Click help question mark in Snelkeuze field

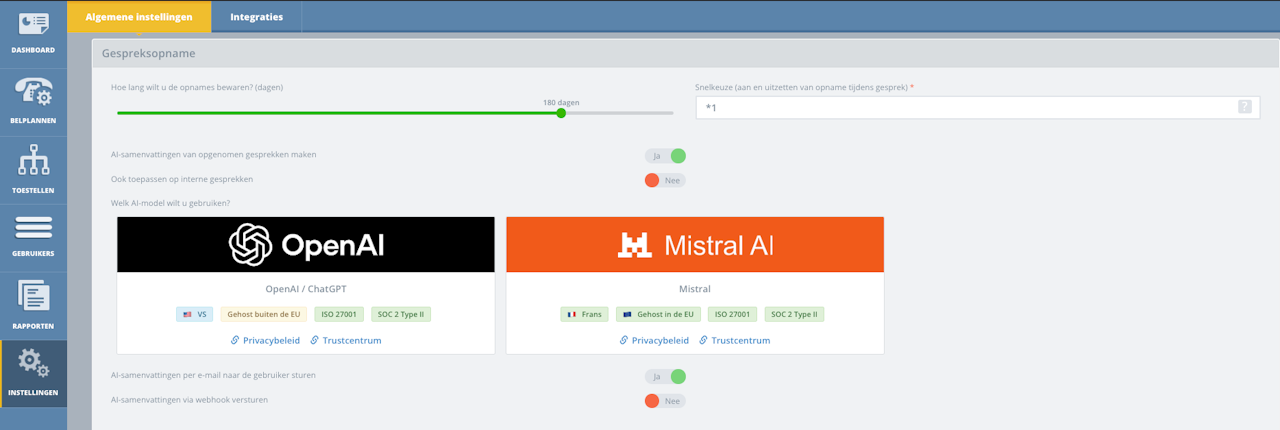click(1245, 107)
